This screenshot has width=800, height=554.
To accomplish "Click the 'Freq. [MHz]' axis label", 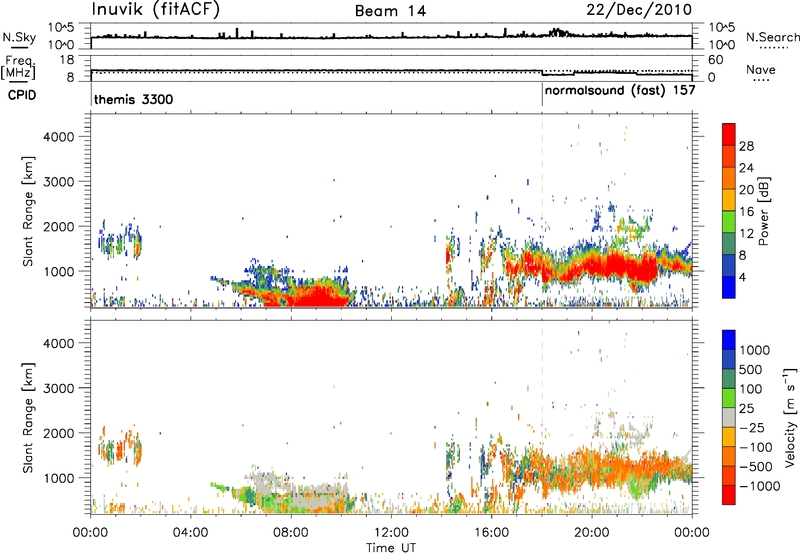I will (x=19, y=67).
